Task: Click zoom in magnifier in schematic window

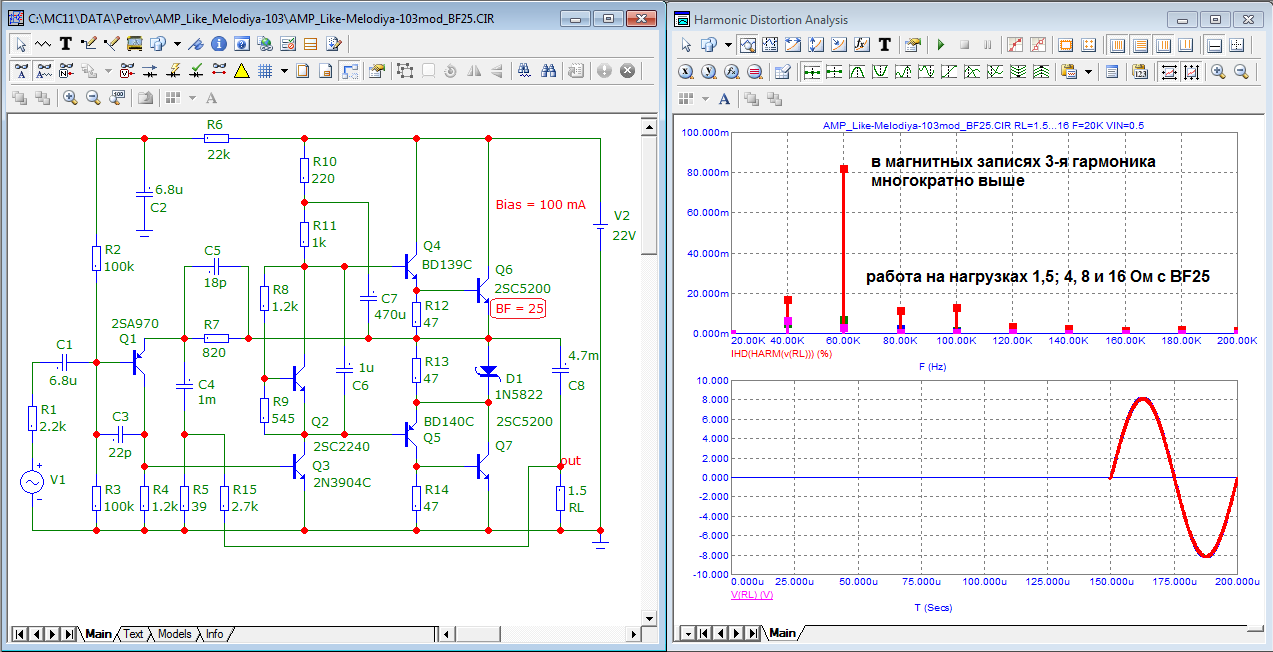Action: pos(70,98)
